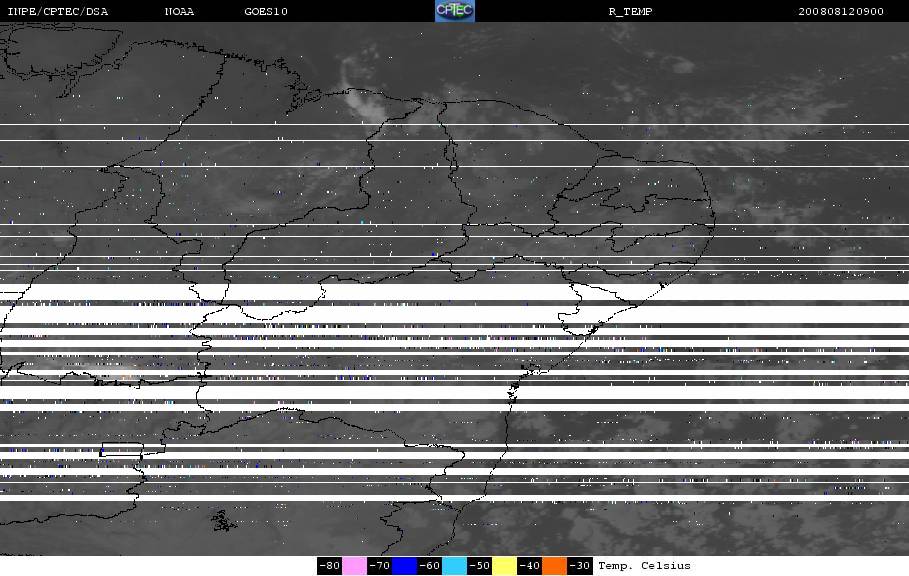Click the CPTEC logo in the header
The height and width of the screenshot is (576, 909).
pos(454,11)
